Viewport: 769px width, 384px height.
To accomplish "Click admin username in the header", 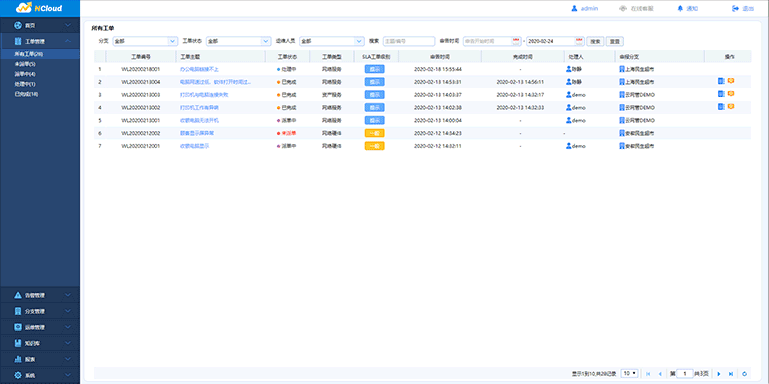I will pos(589,8).
